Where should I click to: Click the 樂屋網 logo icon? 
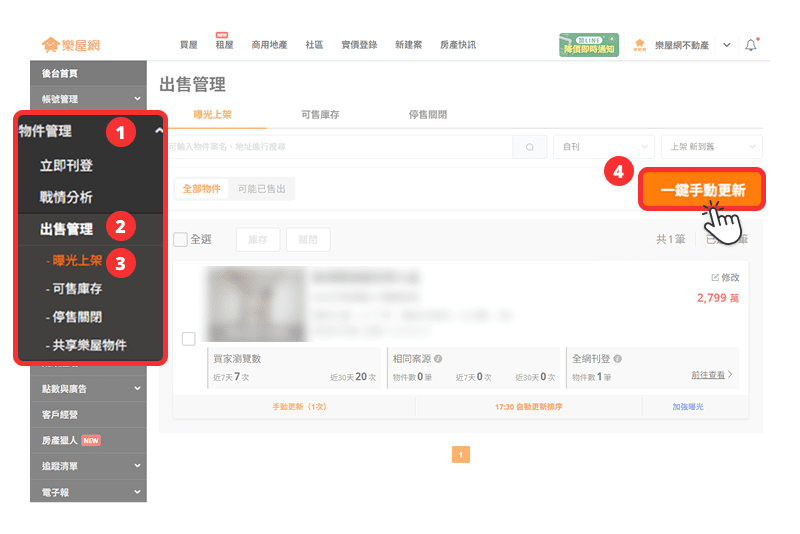coord(51,45)
